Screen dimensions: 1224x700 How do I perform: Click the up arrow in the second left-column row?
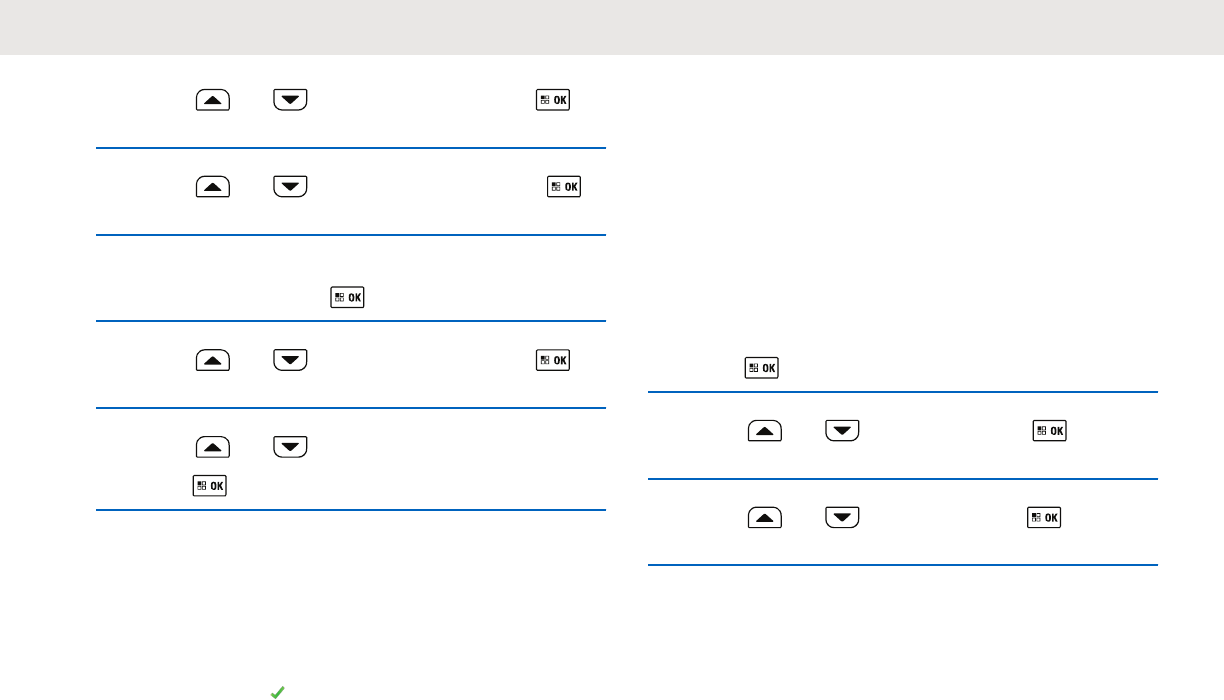(x=213, y=186)
